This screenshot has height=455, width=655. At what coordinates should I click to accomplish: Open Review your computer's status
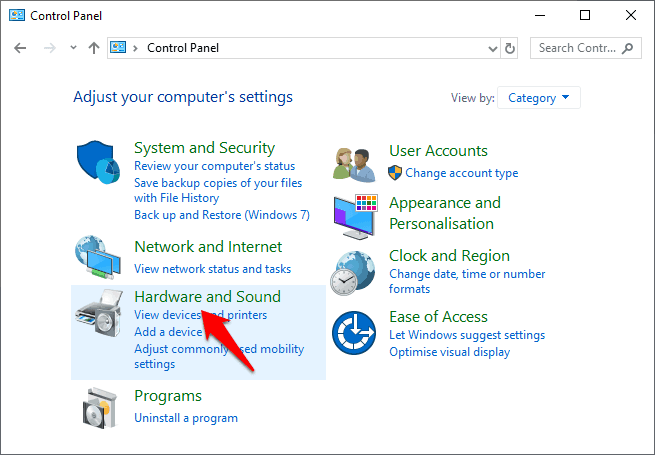tap(214, 166)
